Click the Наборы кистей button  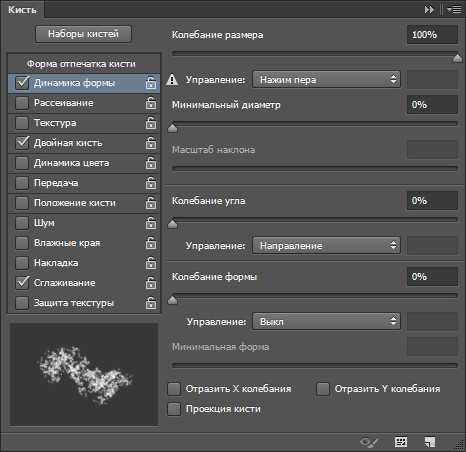[x=83, y=34]
